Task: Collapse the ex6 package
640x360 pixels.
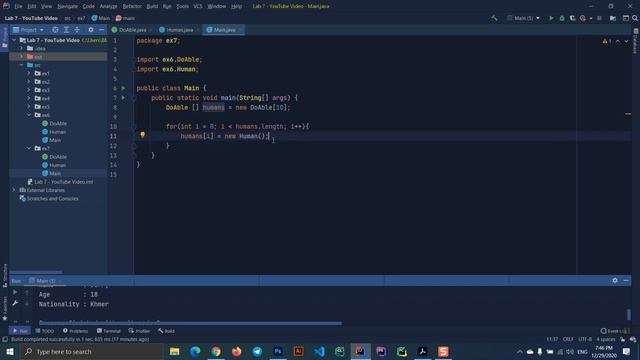Action: coord(29,115)
